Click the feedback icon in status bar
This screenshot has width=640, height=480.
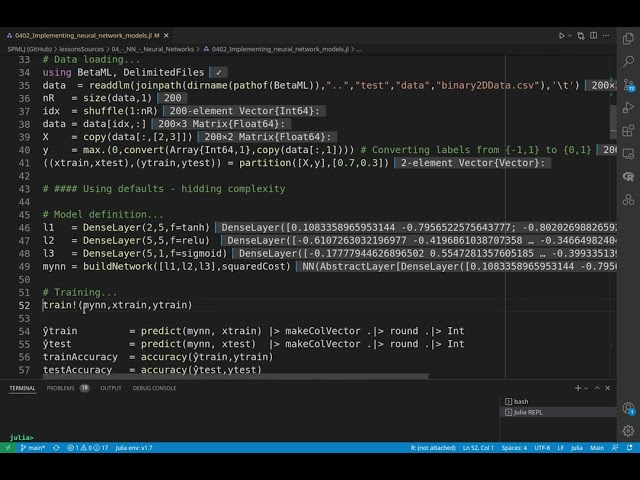pos(615,448)
